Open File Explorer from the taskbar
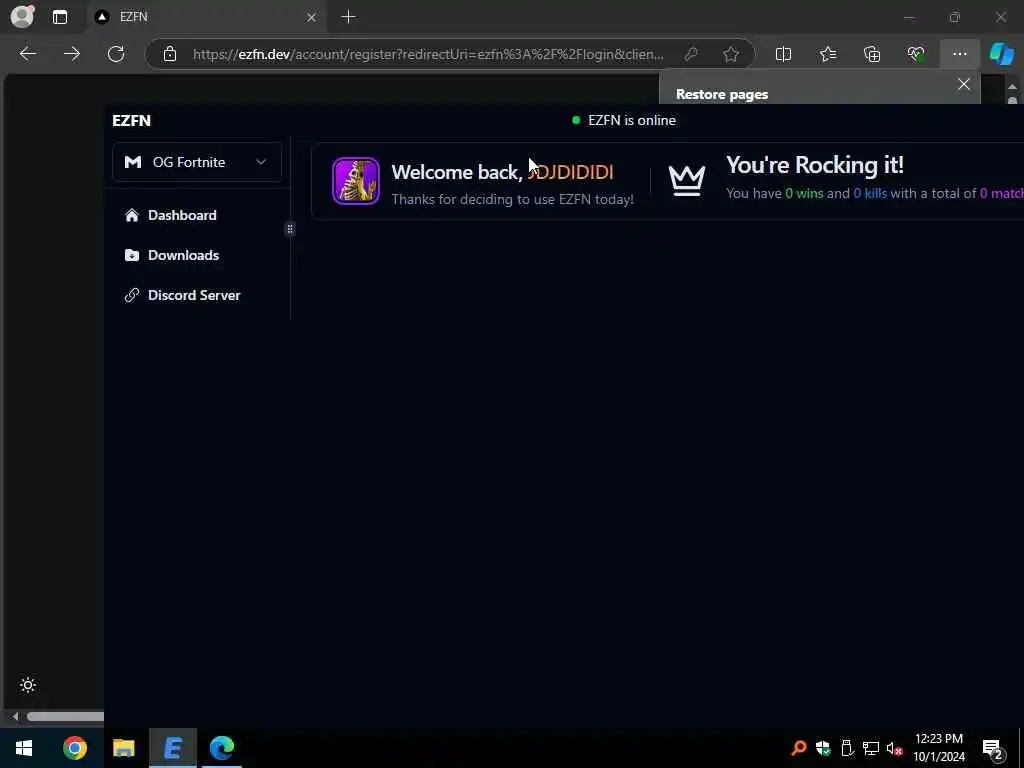This screenshot has width=1024, height=768. click(x=123, y=748)
